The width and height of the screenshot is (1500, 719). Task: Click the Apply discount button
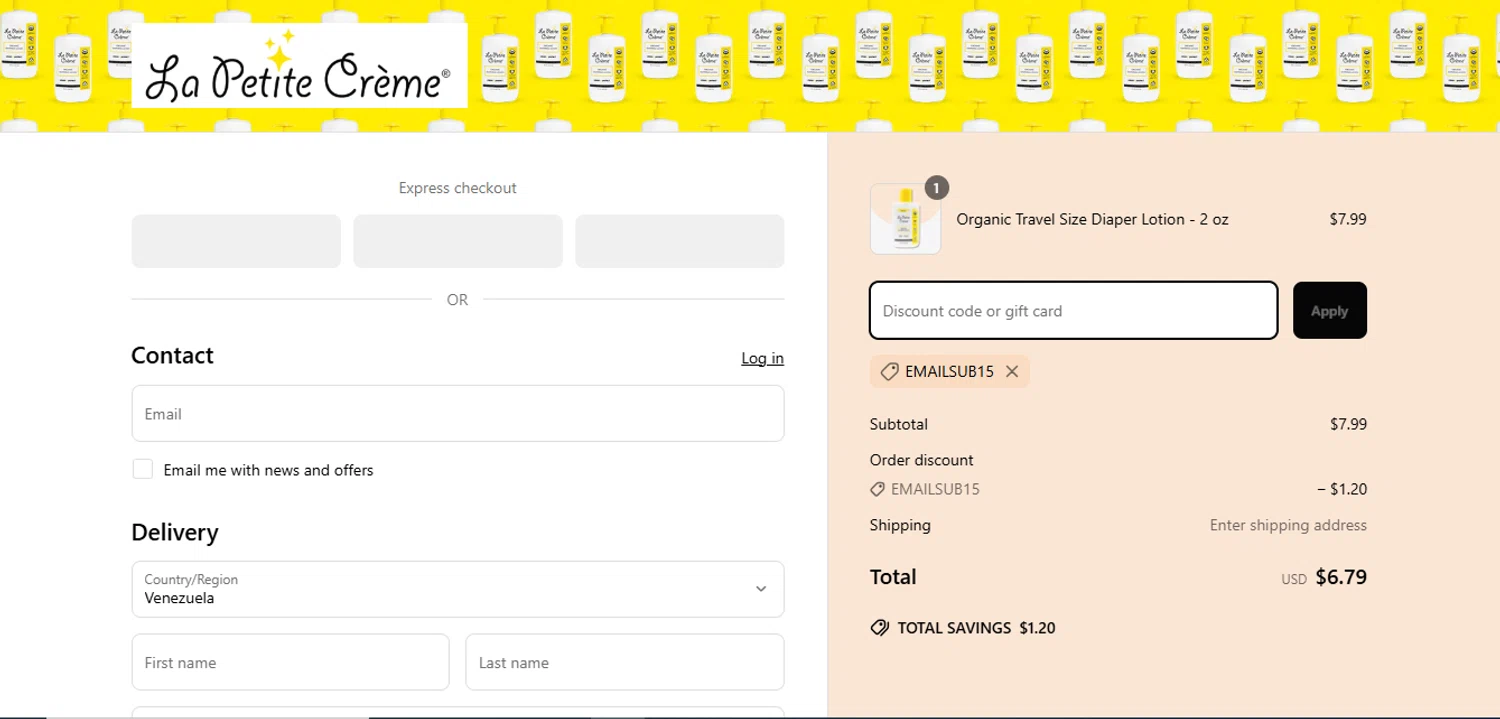pyautogui.click(x=1329, y=310)
